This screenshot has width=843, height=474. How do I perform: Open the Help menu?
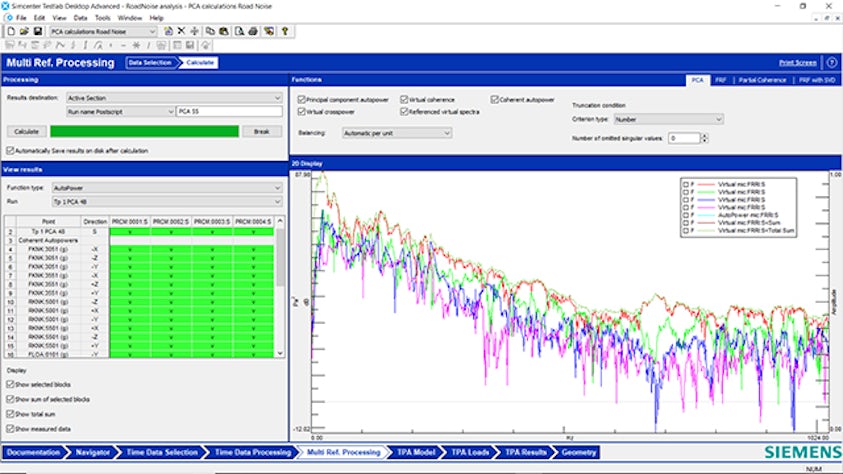[156, 18]
